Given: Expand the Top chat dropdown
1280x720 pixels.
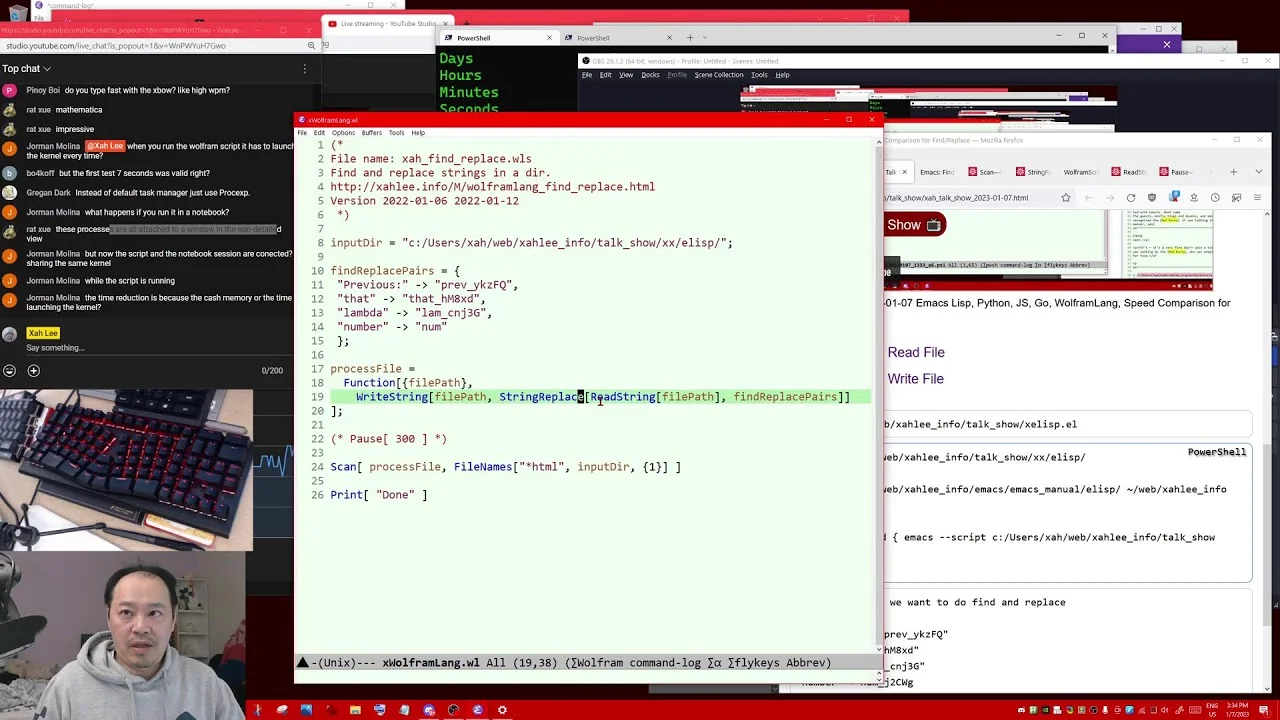Looking at the screenshot, I should coord(27,68).
